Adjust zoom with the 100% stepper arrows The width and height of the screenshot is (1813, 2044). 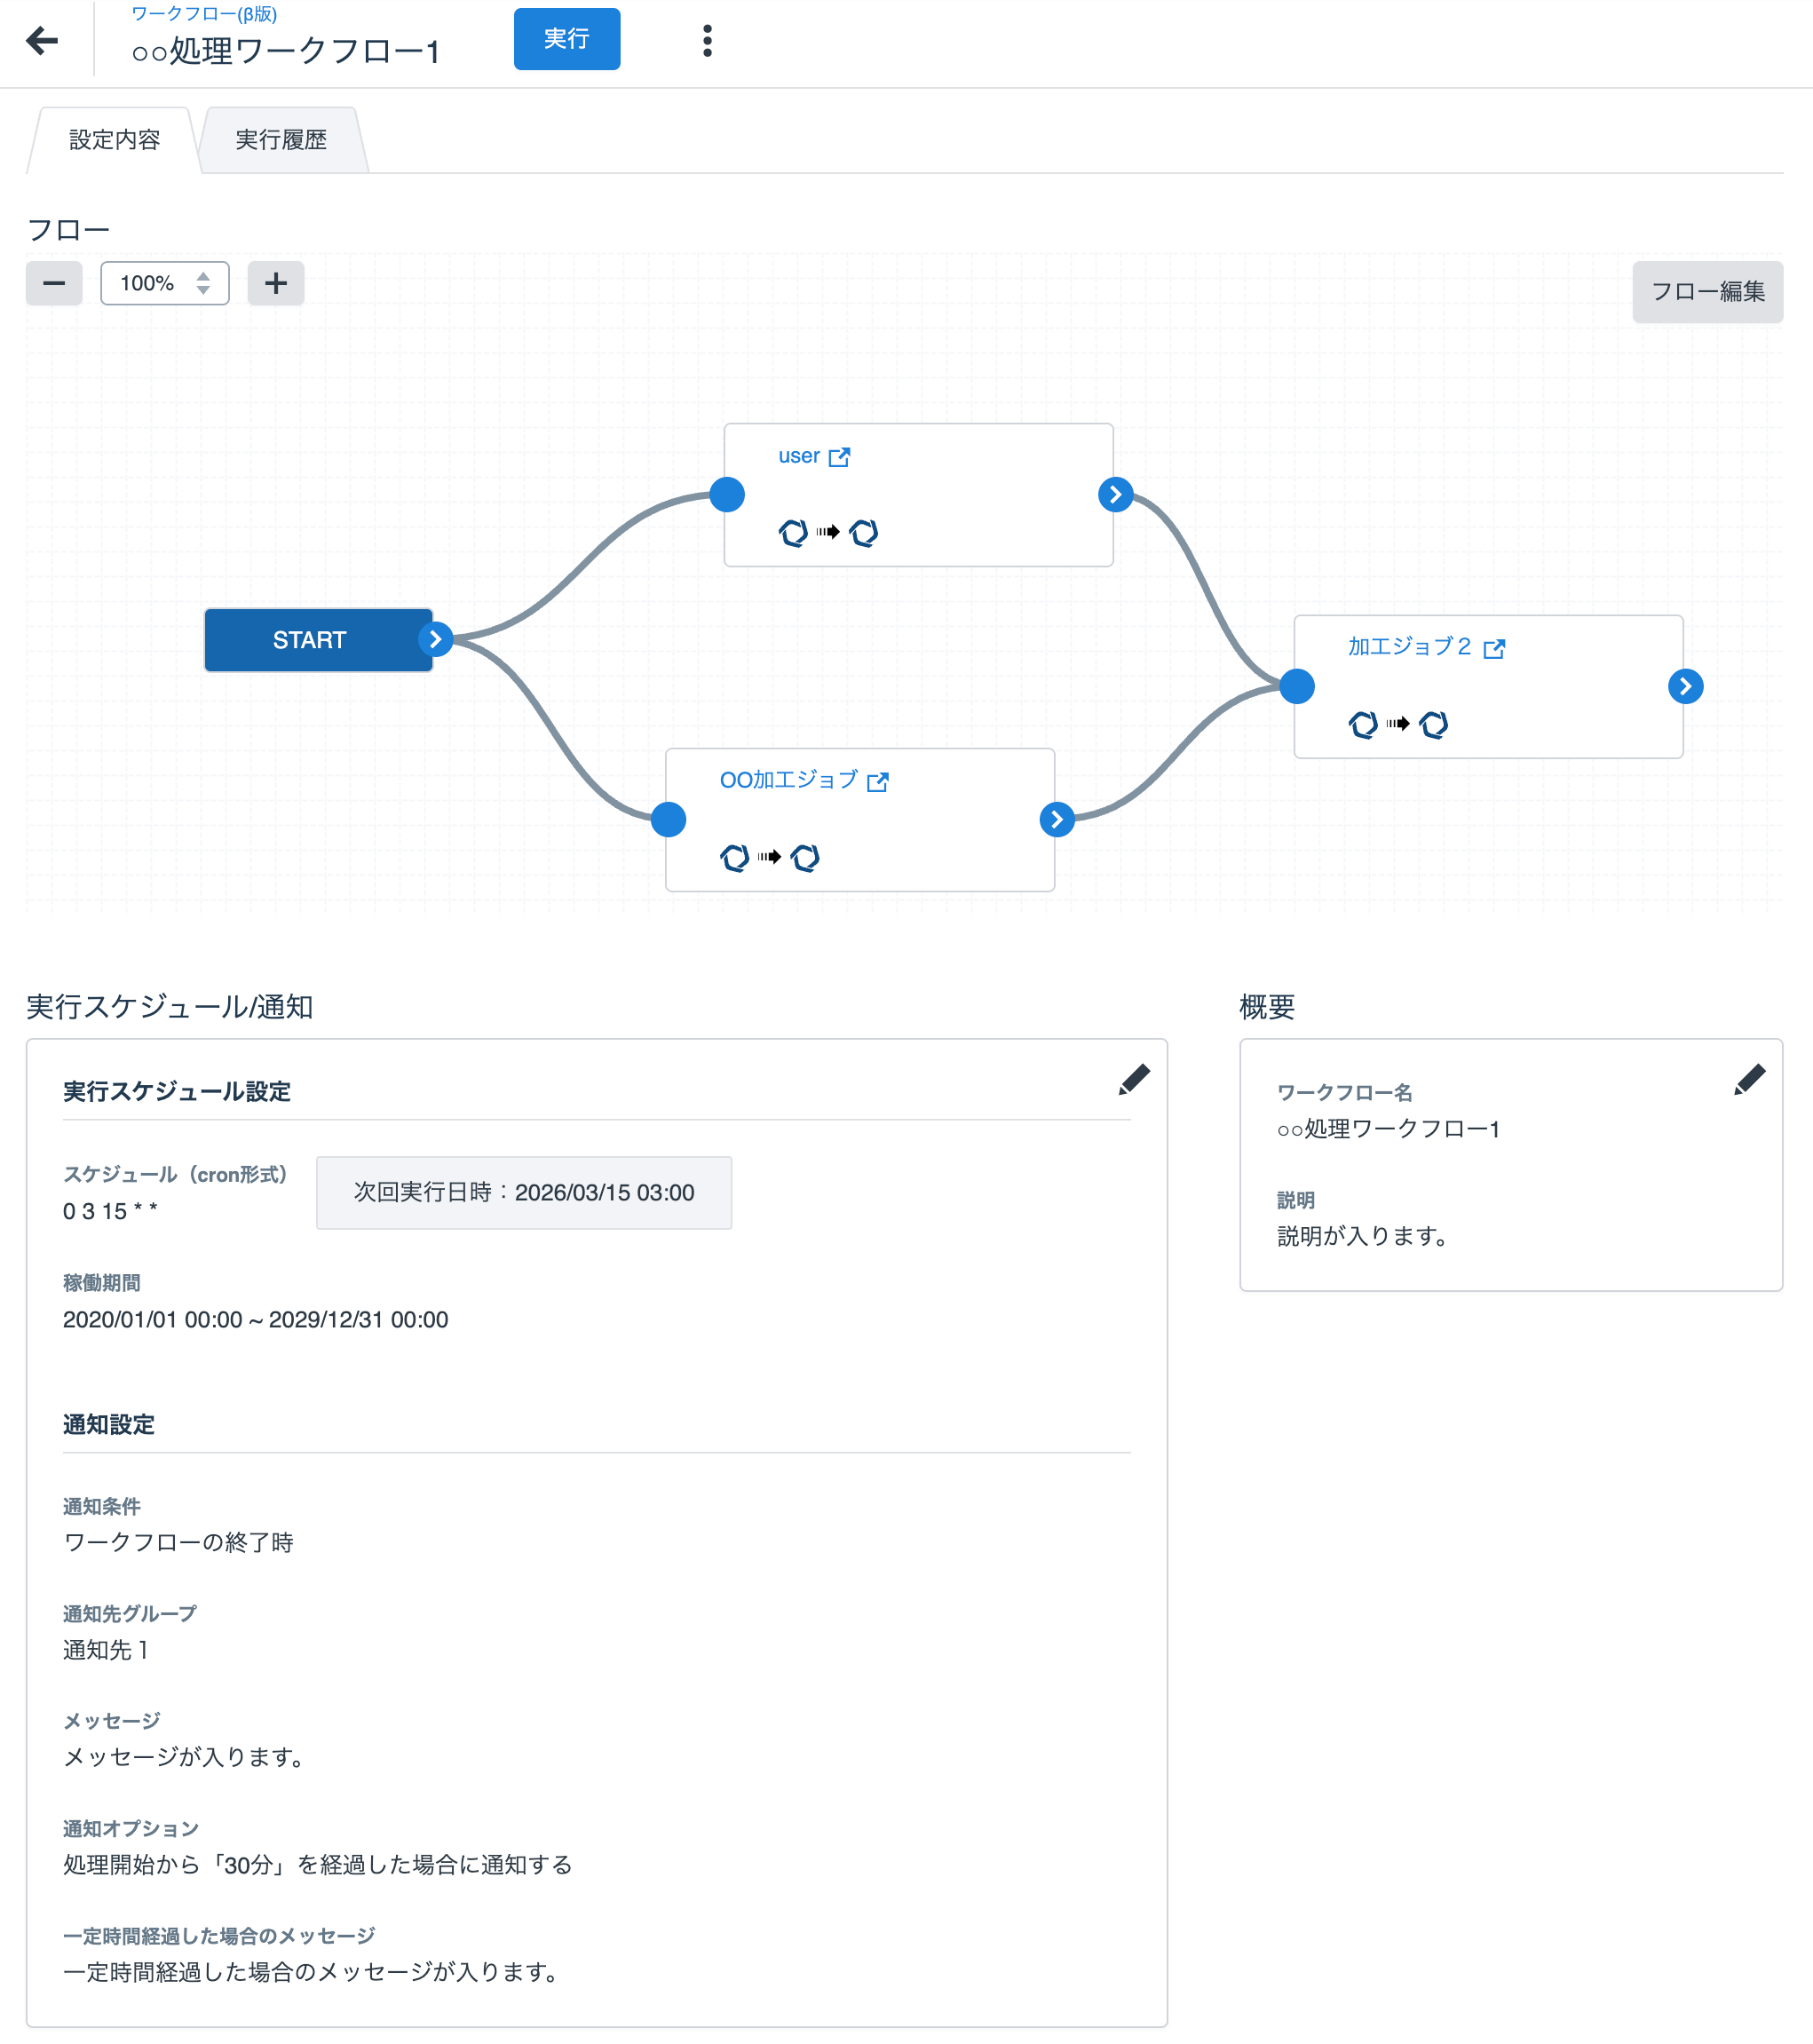point(203,283)
